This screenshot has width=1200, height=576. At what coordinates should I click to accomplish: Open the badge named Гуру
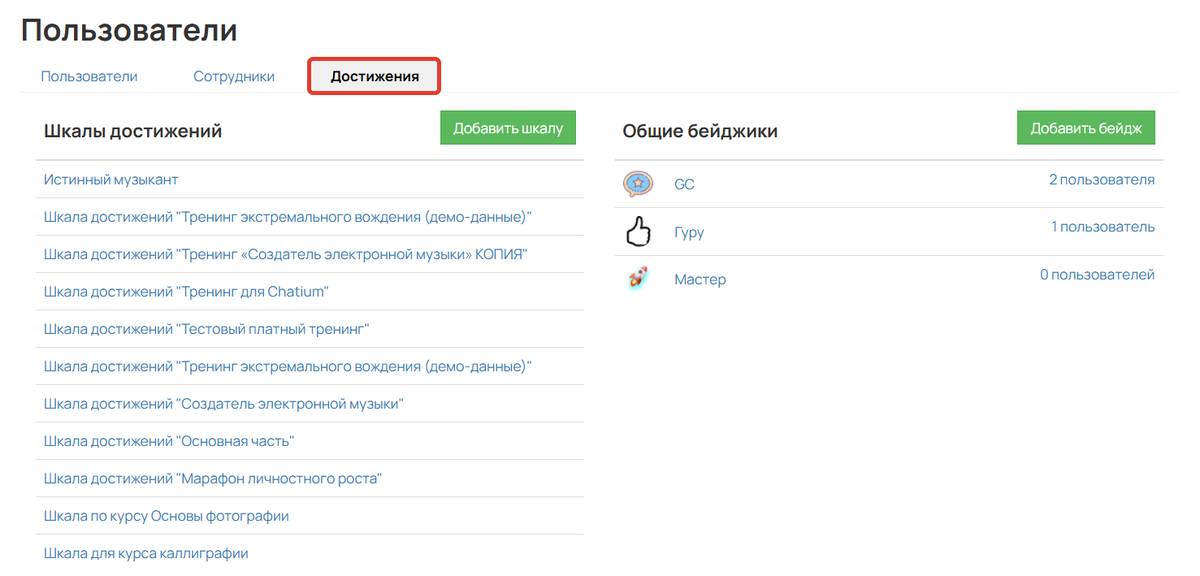coord(687,231)
